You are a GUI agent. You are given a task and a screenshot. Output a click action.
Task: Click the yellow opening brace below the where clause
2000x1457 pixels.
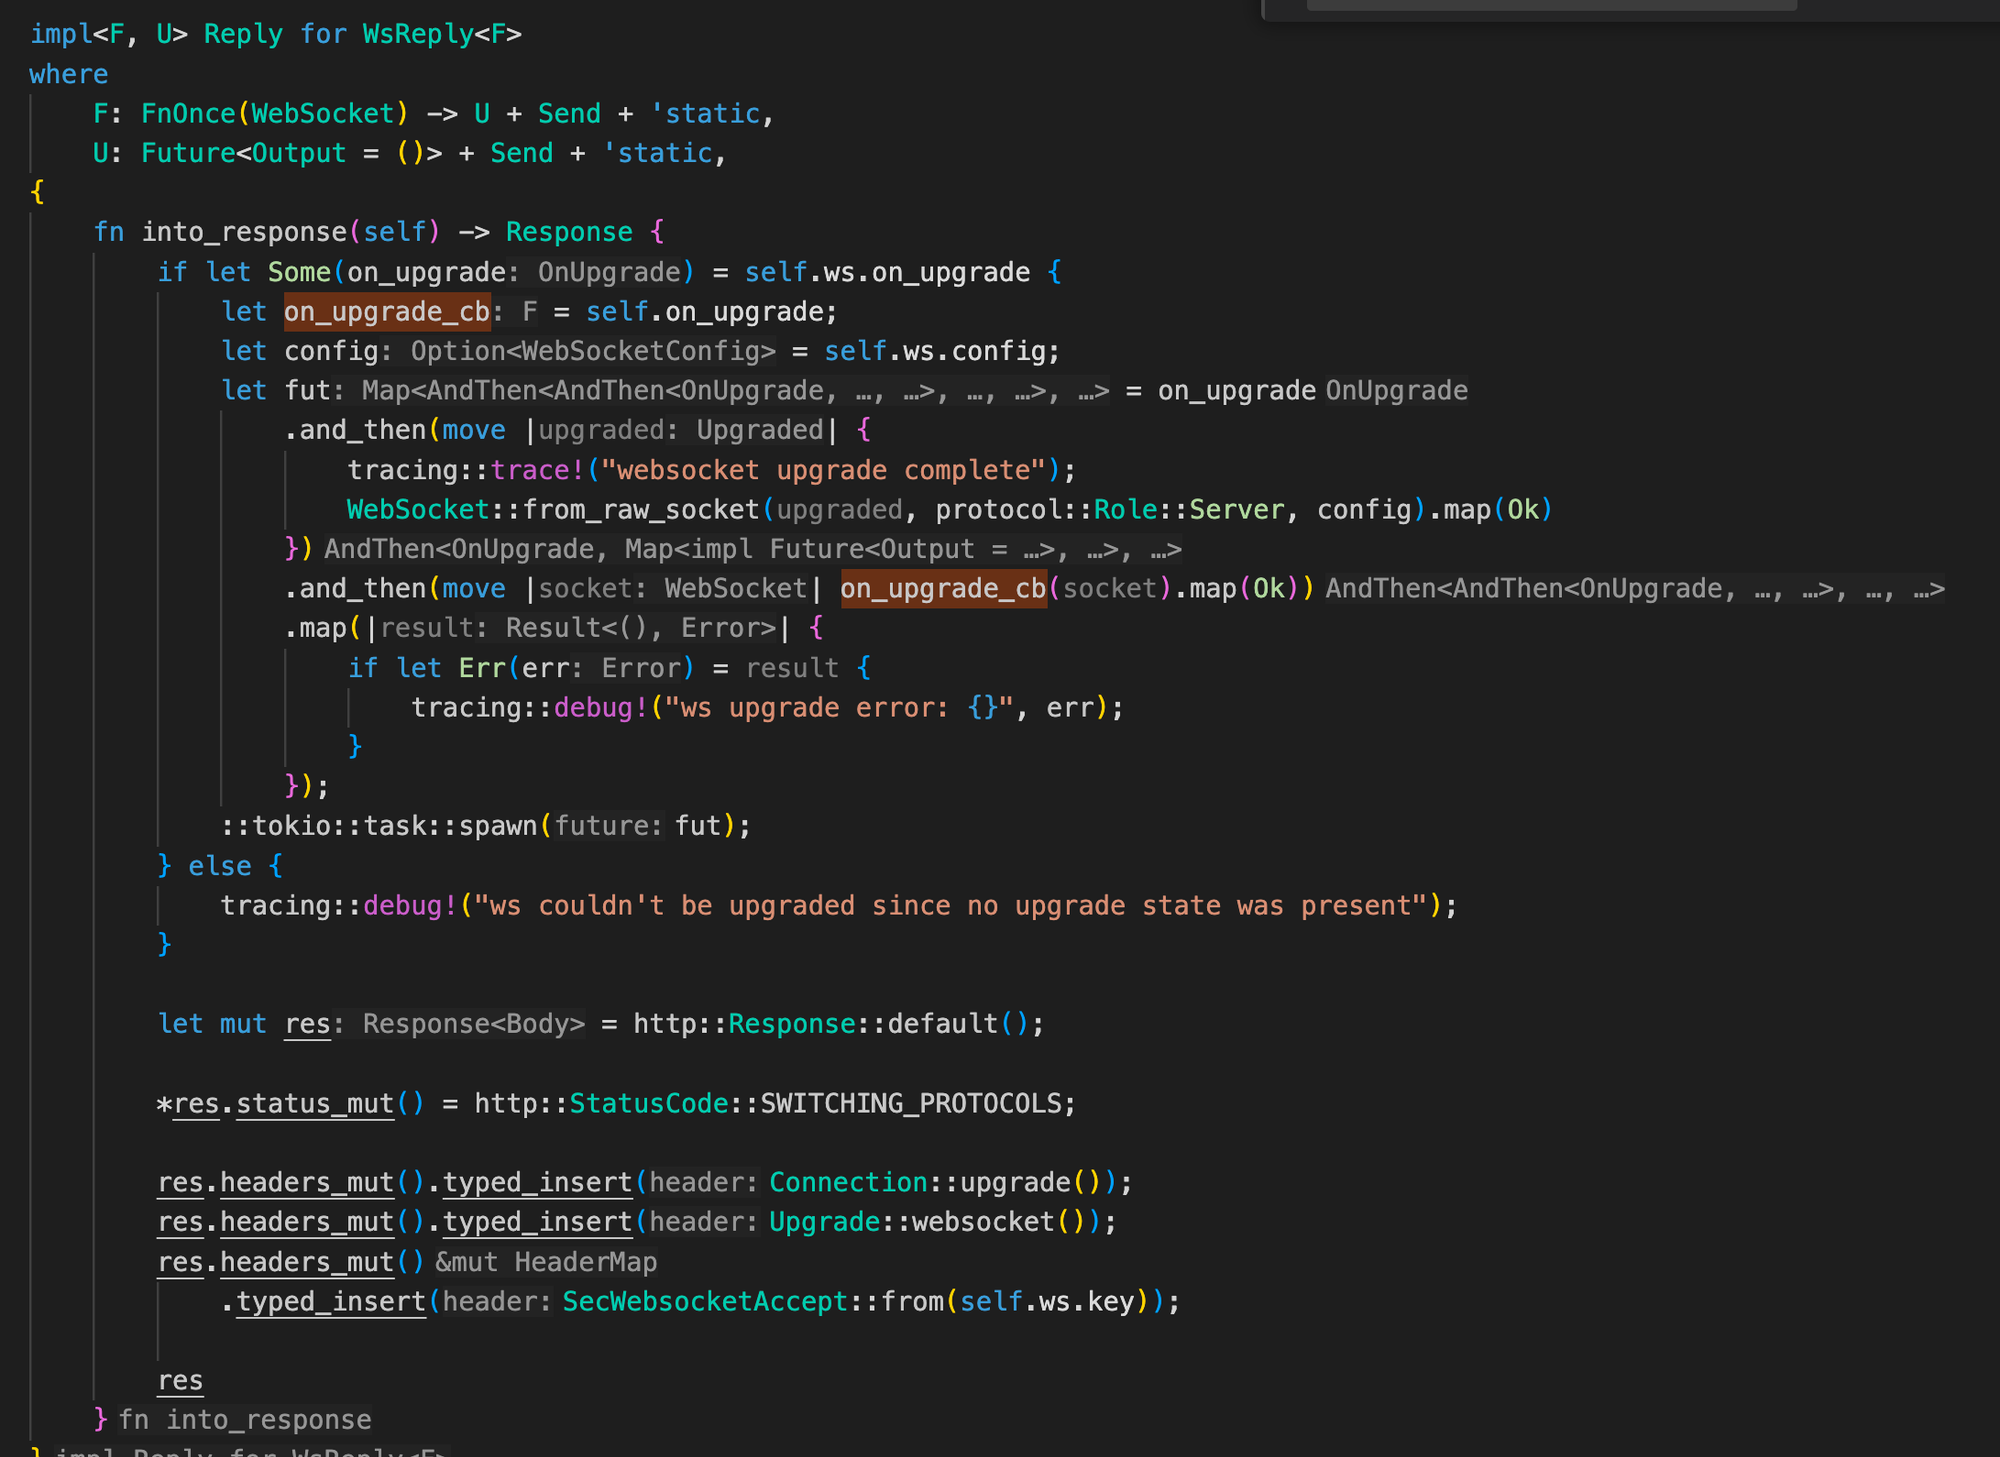coord(37,192)
